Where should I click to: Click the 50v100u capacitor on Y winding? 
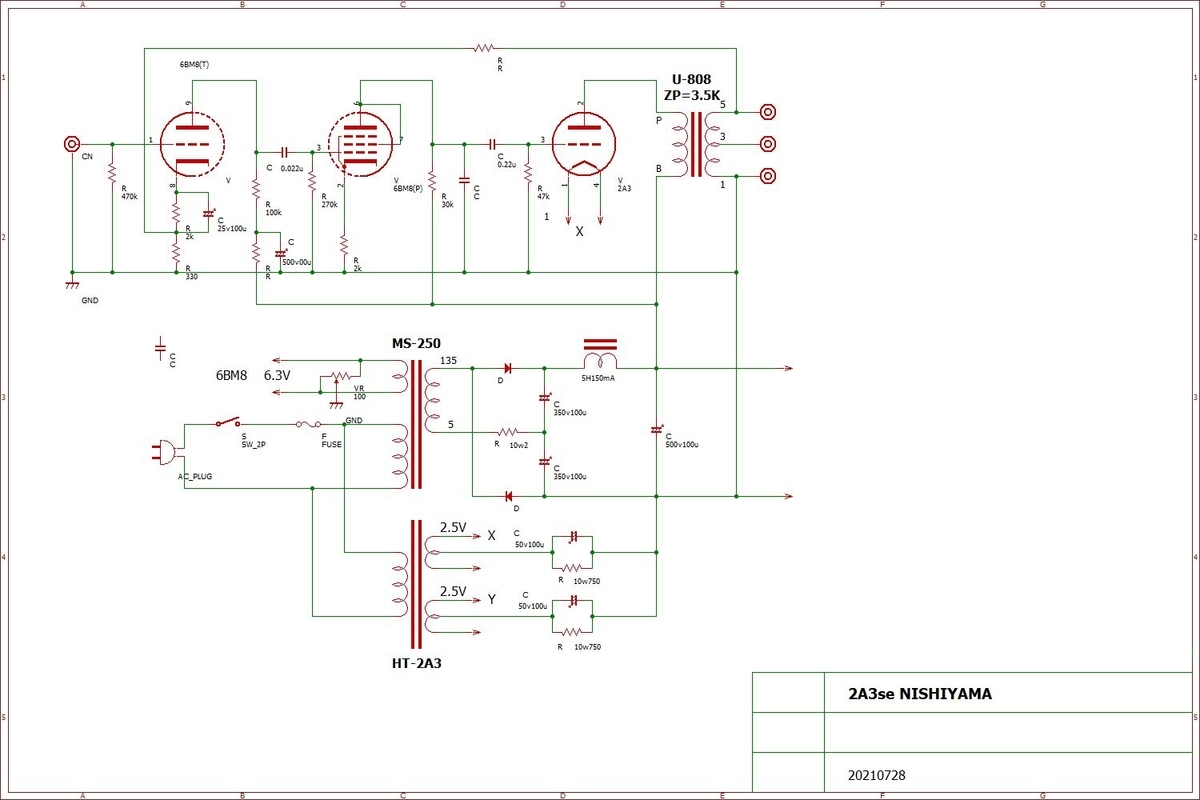[x=572, y=601]
